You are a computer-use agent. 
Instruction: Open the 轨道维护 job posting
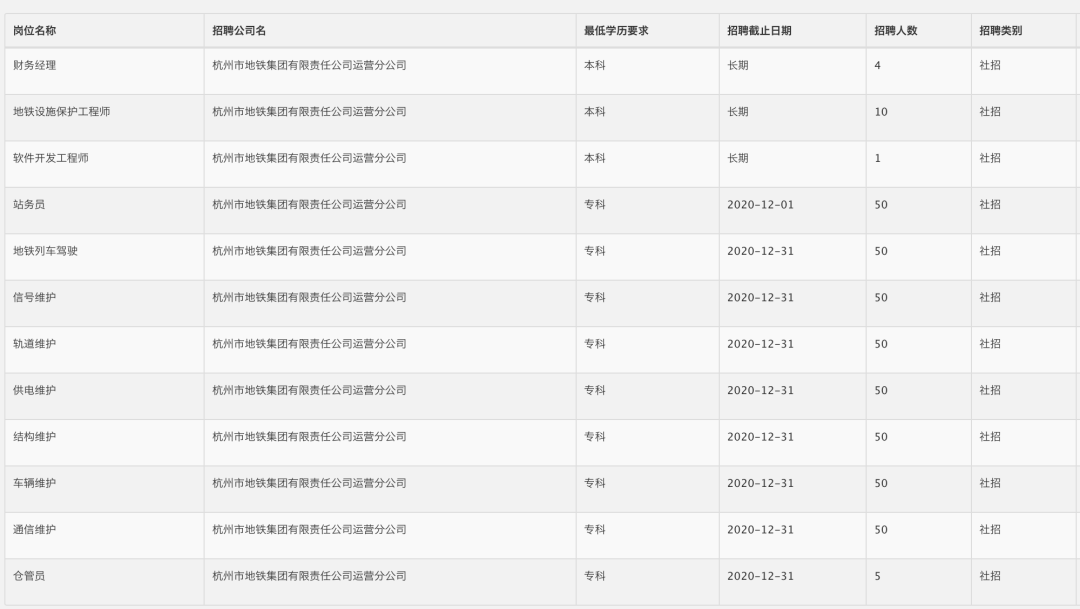coord(34,344)
